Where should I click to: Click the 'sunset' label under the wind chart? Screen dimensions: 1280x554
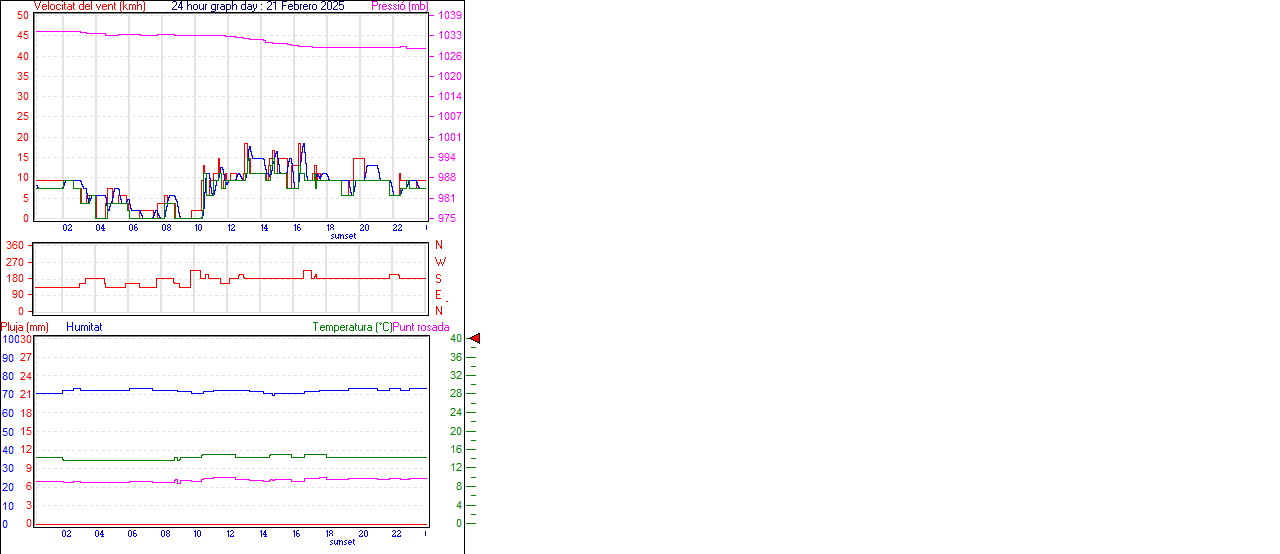click(x=343, y=236)
